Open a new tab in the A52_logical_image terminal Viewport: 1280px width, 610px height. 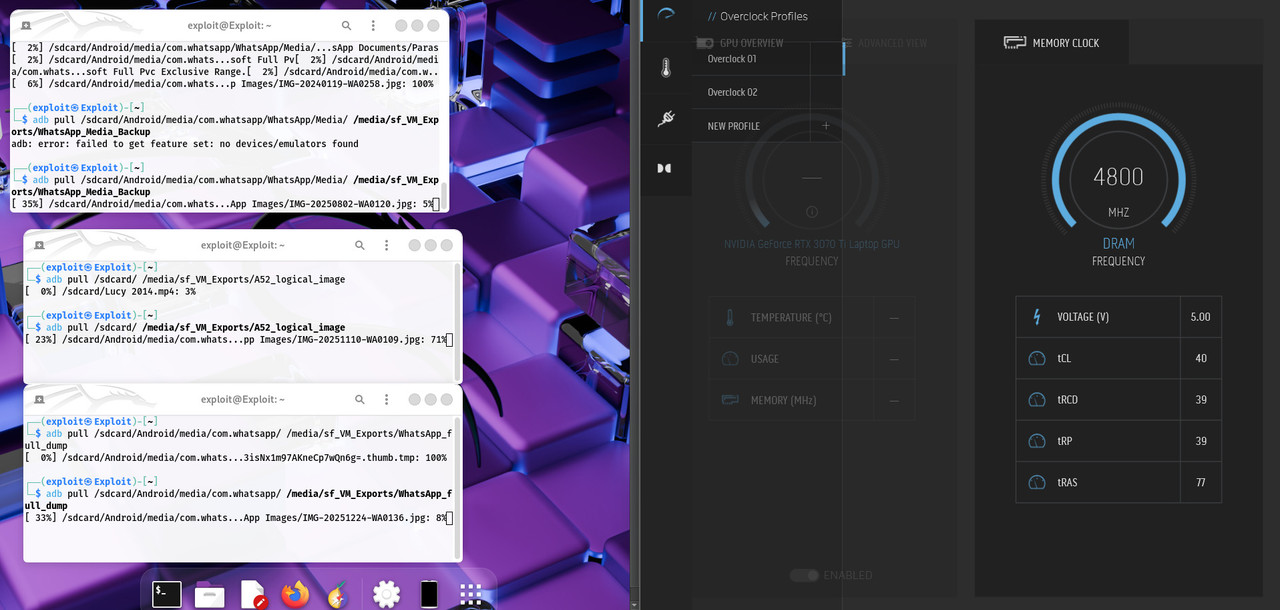point(38,245)
